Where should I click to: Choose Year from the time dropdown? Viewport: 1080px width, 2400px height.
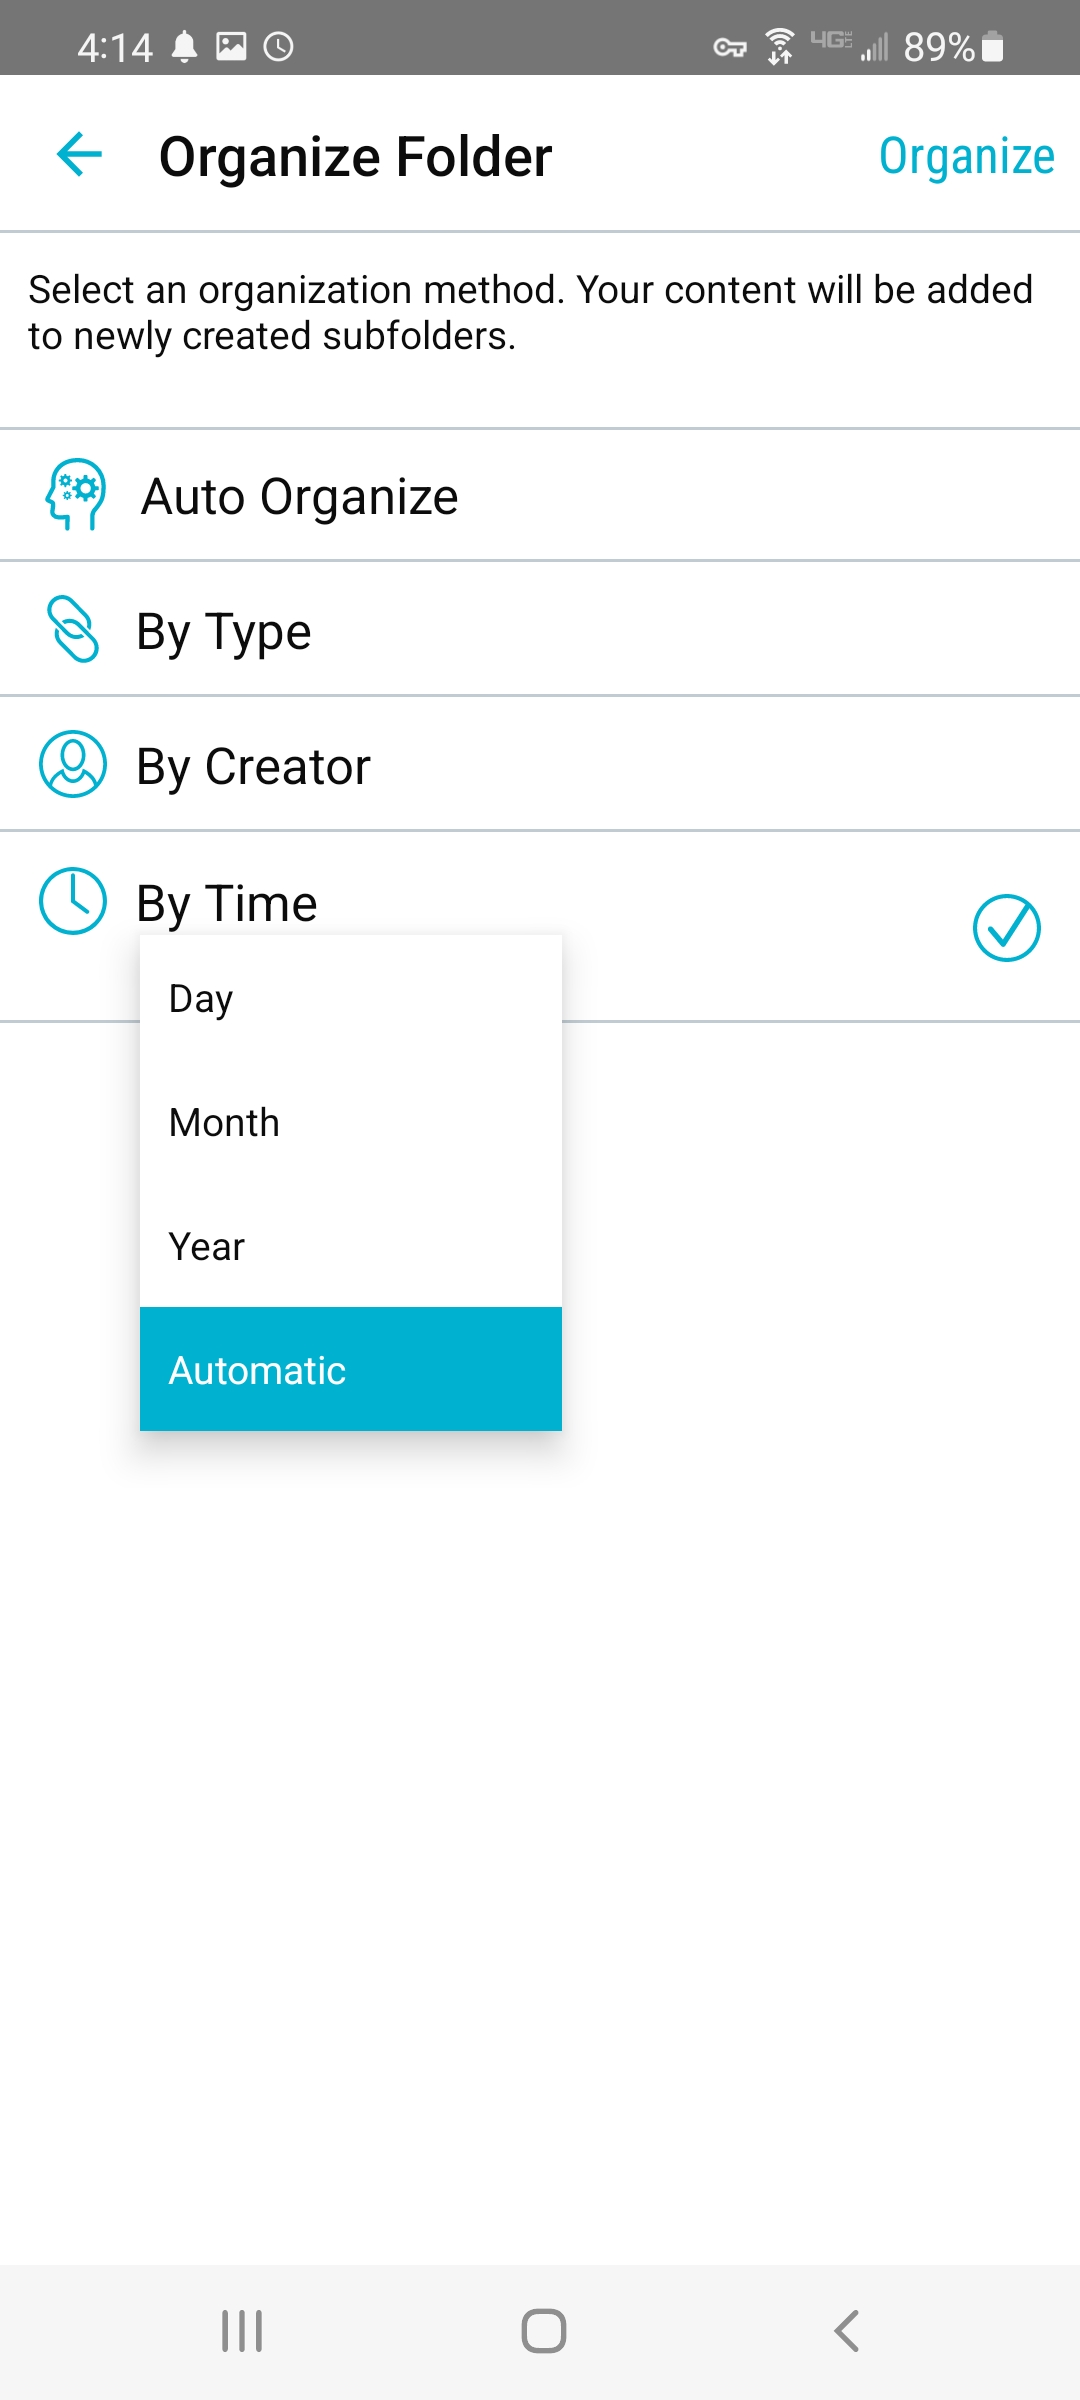pyautogui.click(x=351, y=1246)
